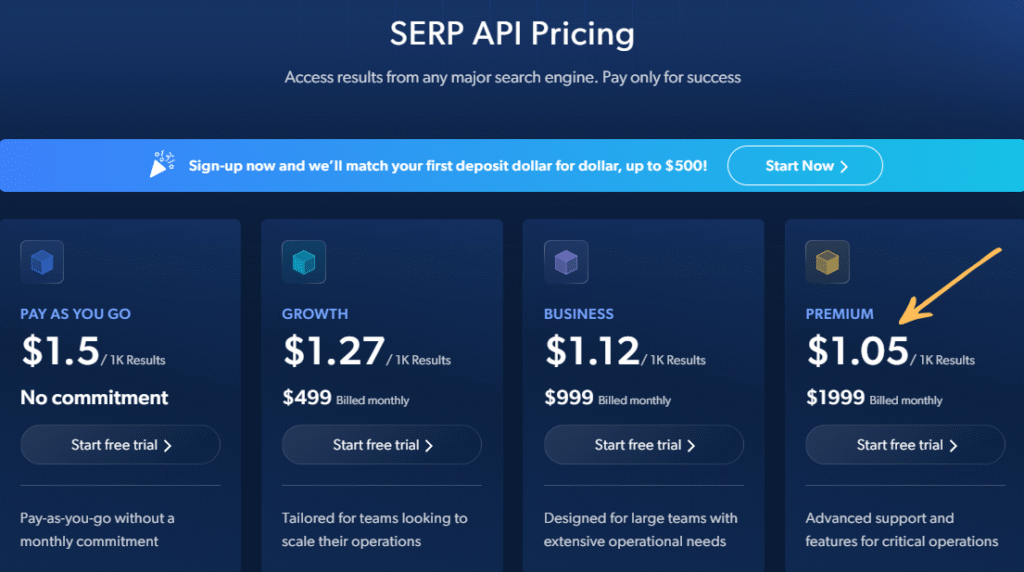This screenshot has height=572, width=1024.
Task: Click the blue cube Pay As You Go icon
Action: click(42, 262)
